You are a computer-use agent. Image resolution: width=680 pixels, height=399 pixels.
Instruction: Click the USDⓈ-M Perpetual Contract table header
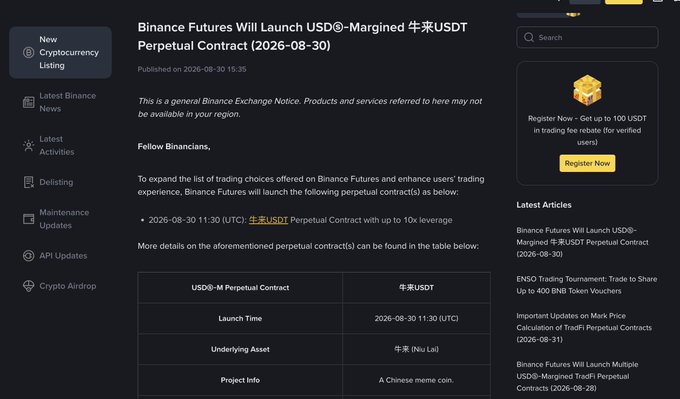pyautogui.click(x=240, y=288)
